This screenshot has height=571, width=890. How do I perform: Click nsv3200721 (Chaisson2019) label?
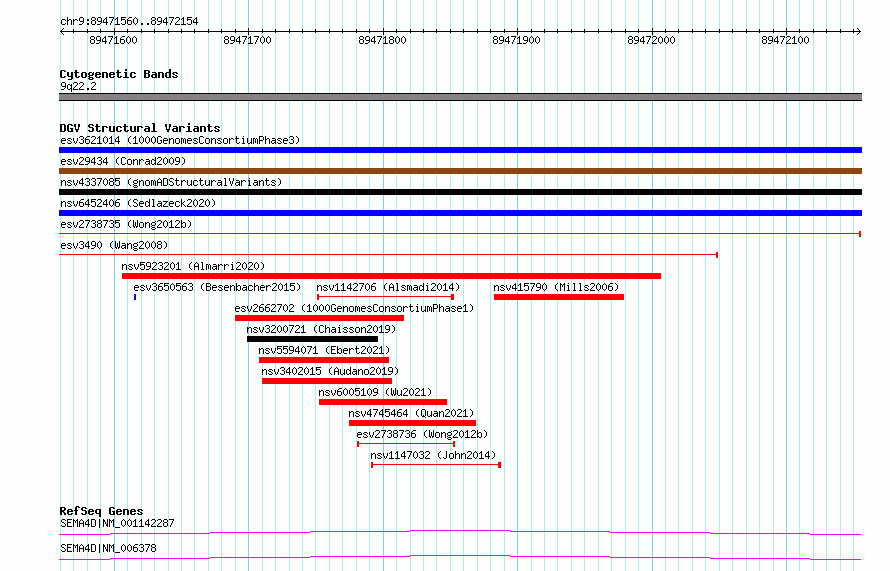coord(321,329)
